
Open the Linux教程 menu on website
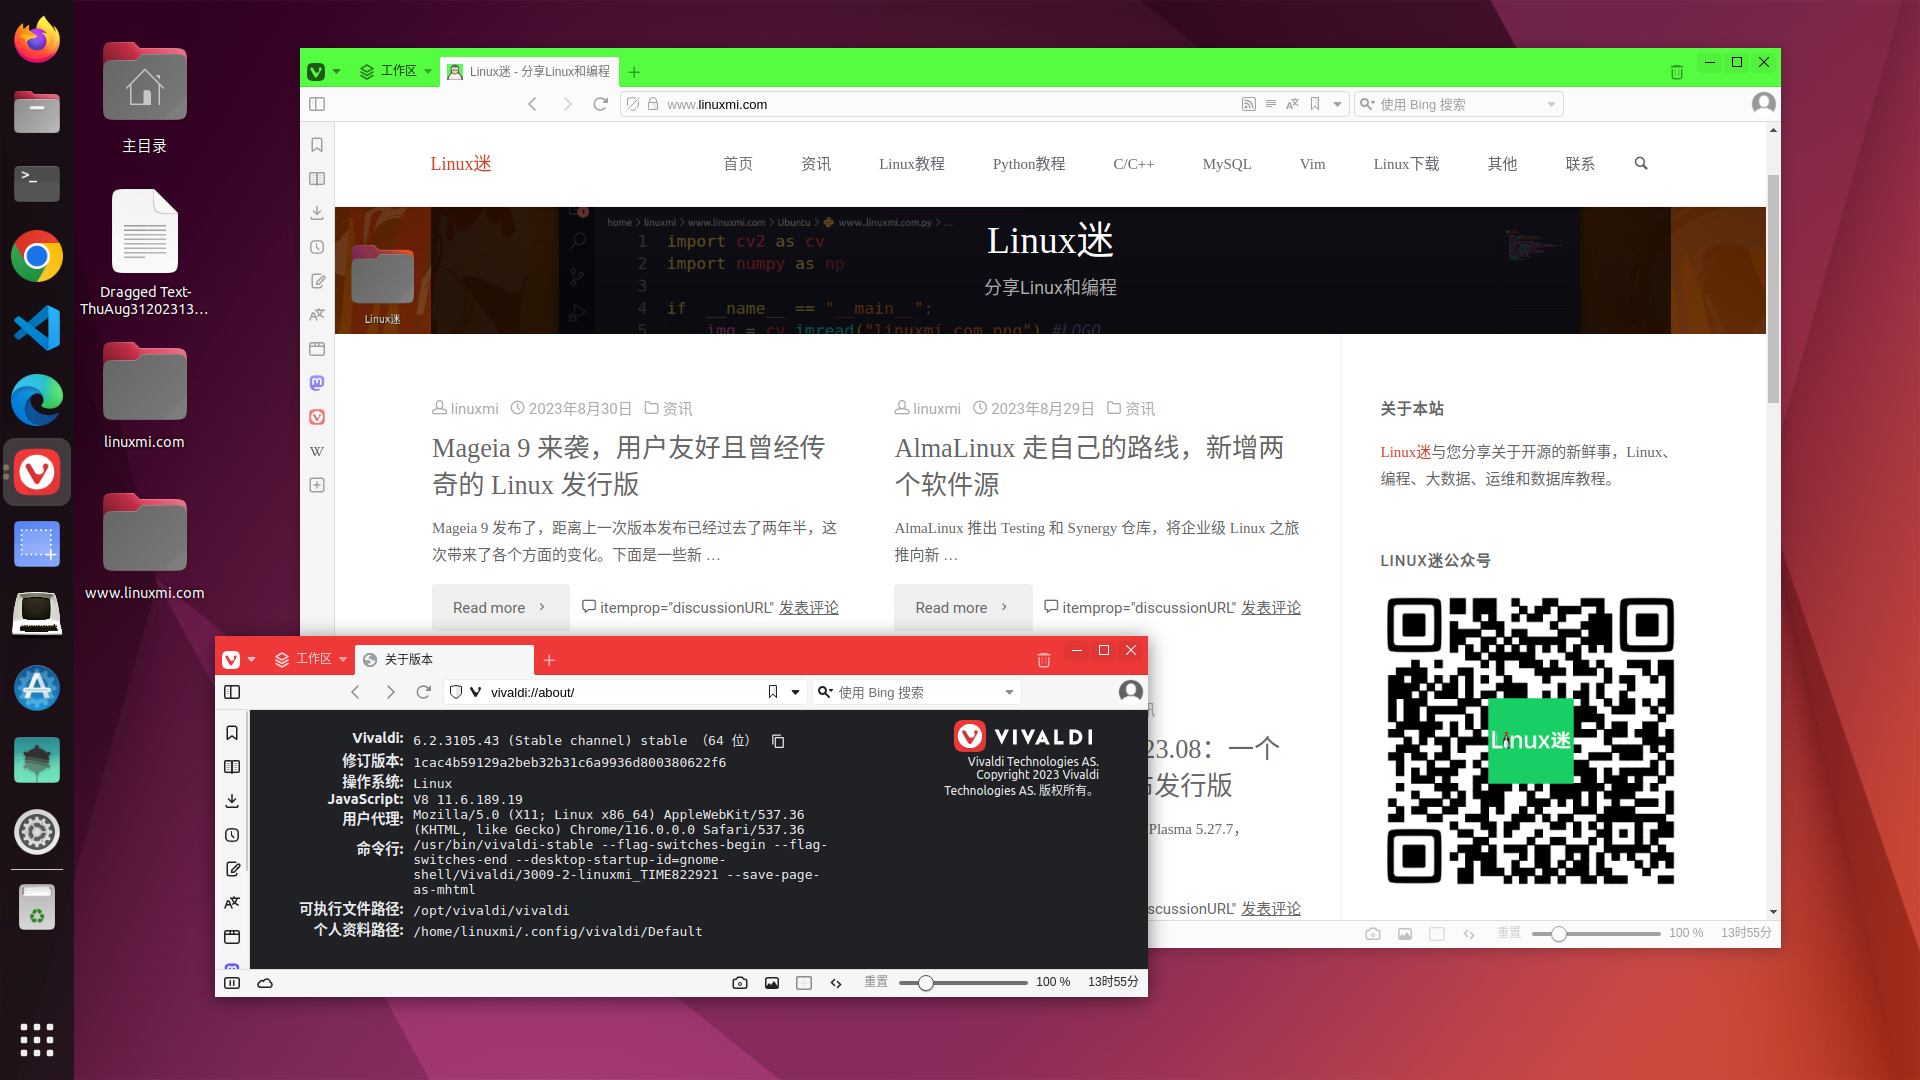(912, 164)
